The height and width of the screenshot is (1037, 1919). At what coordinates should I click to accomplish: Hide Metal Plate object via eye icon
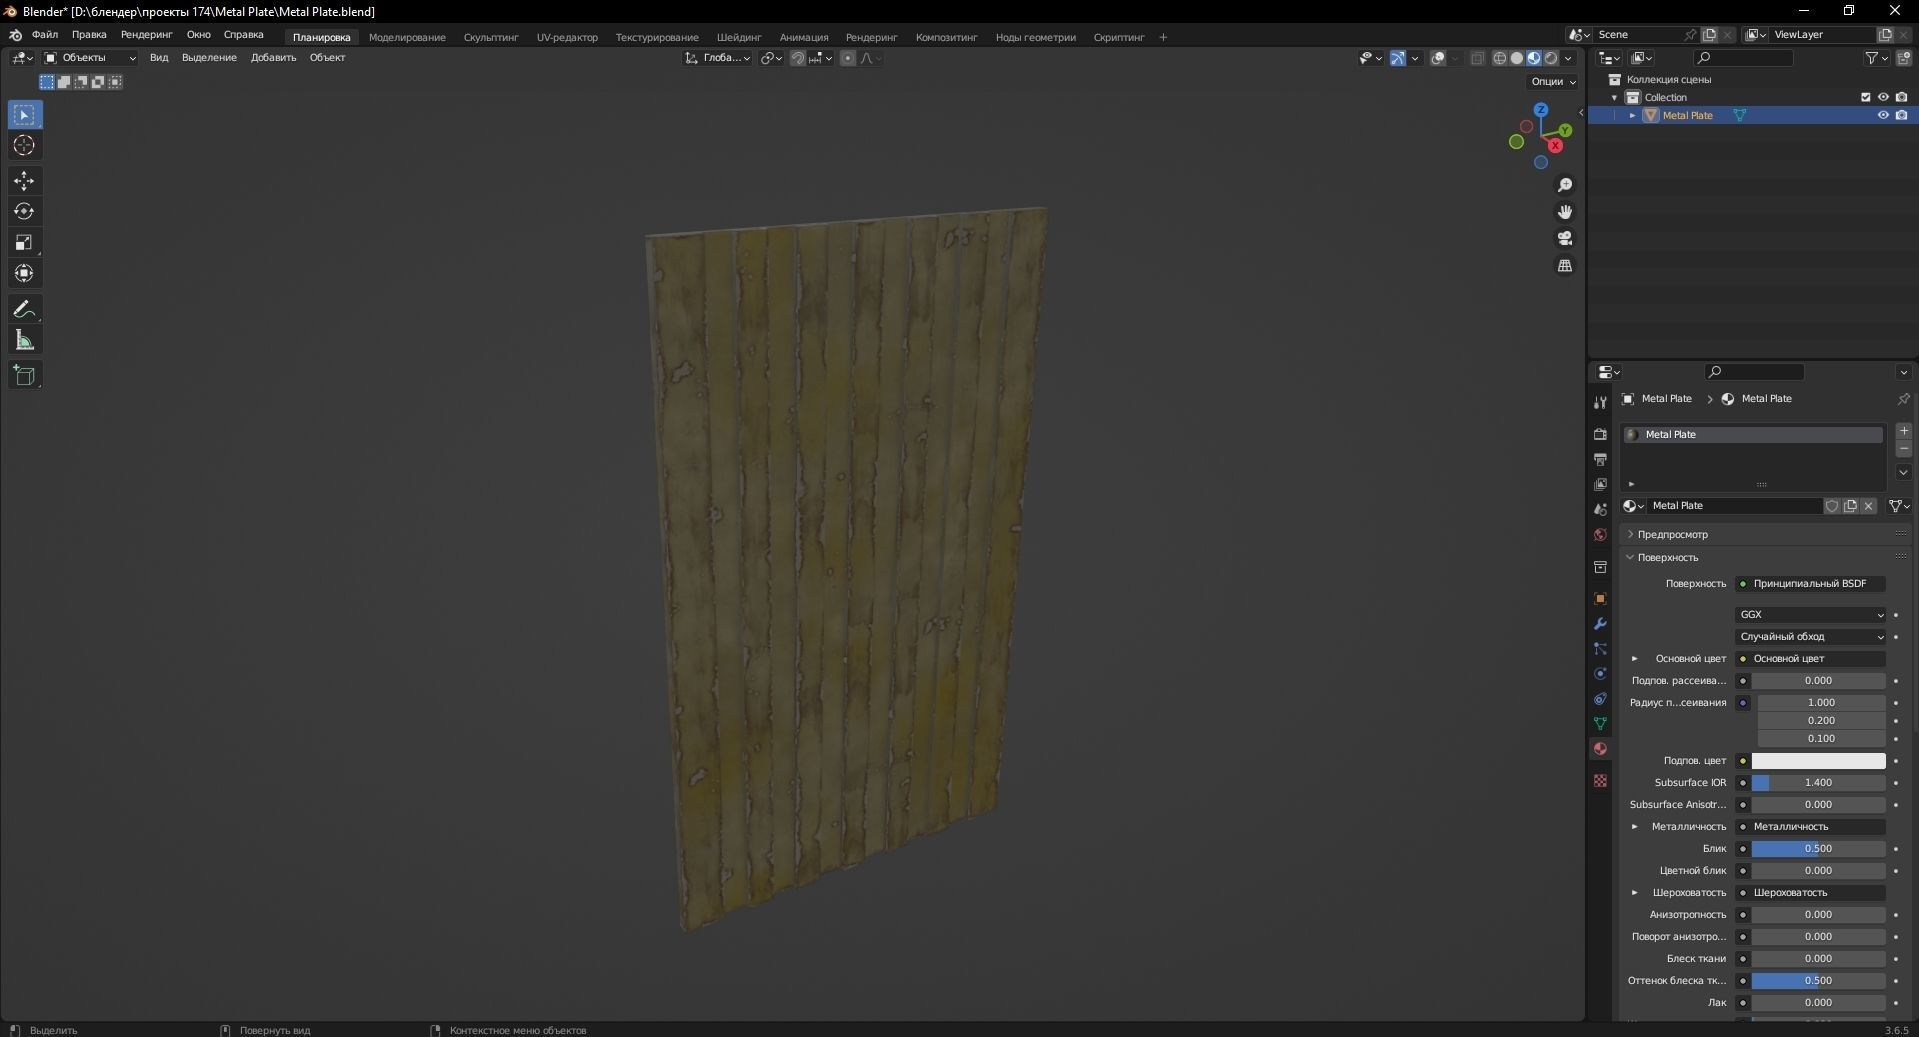(1883, 115)
